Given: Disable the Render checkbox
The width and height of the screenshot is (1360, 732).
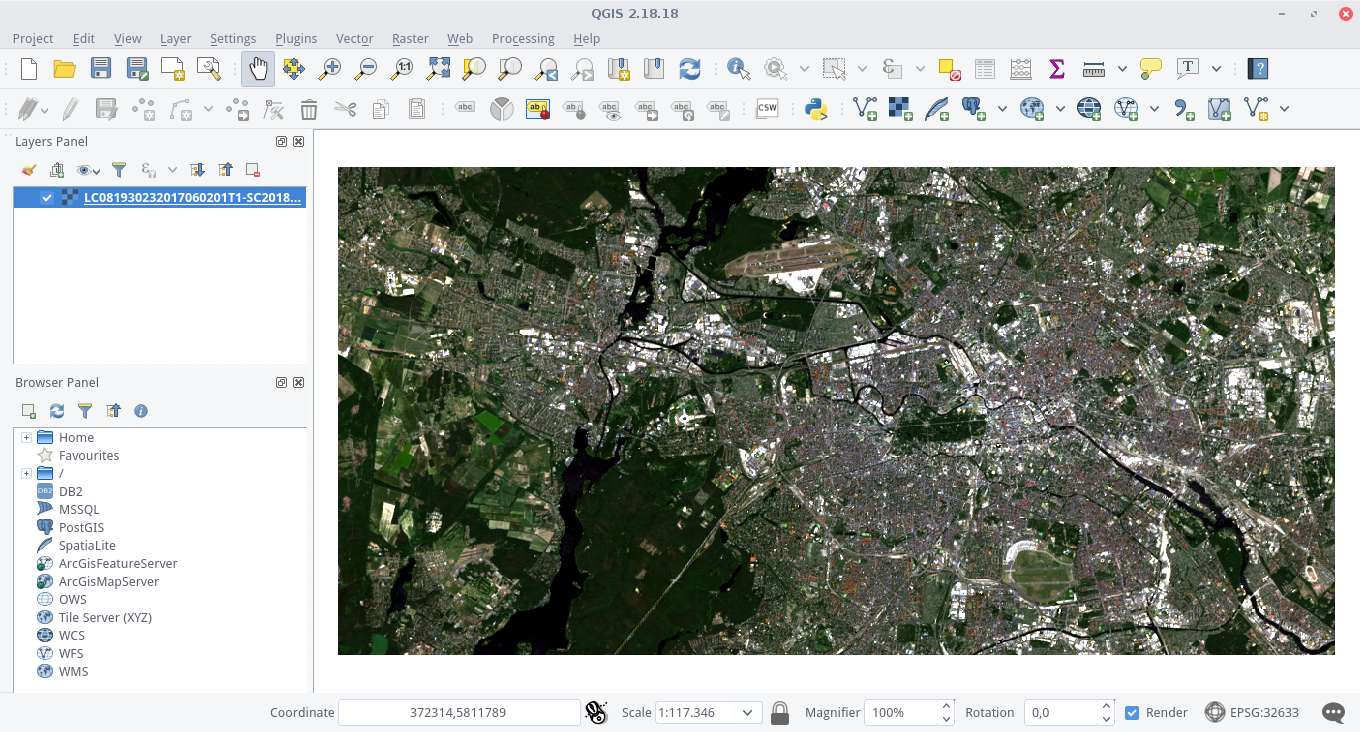Looking at the screenshot, I should [1132, 713].
